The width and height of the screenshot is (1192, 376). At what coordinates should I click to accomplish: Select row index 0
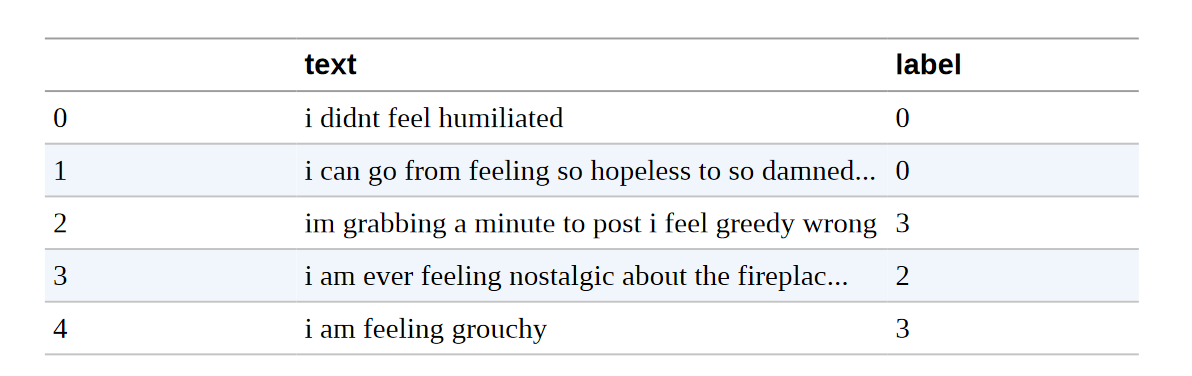(60, 118)
